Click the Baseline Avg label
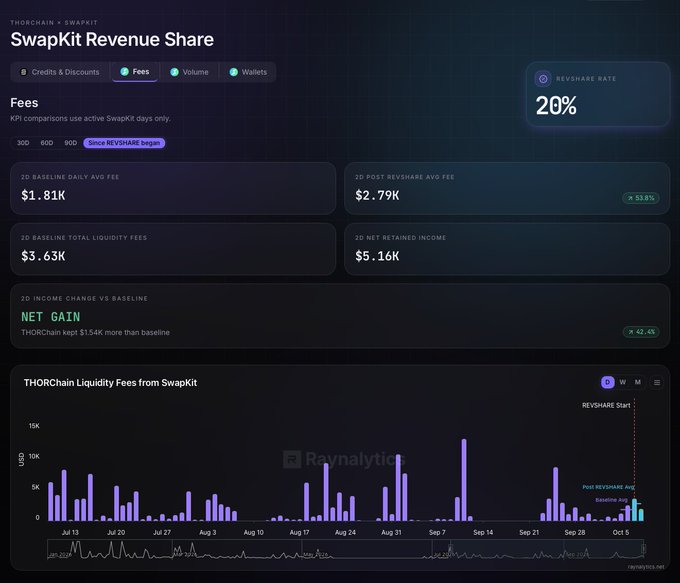Screen dimensions: 680x583 point(611,500)
